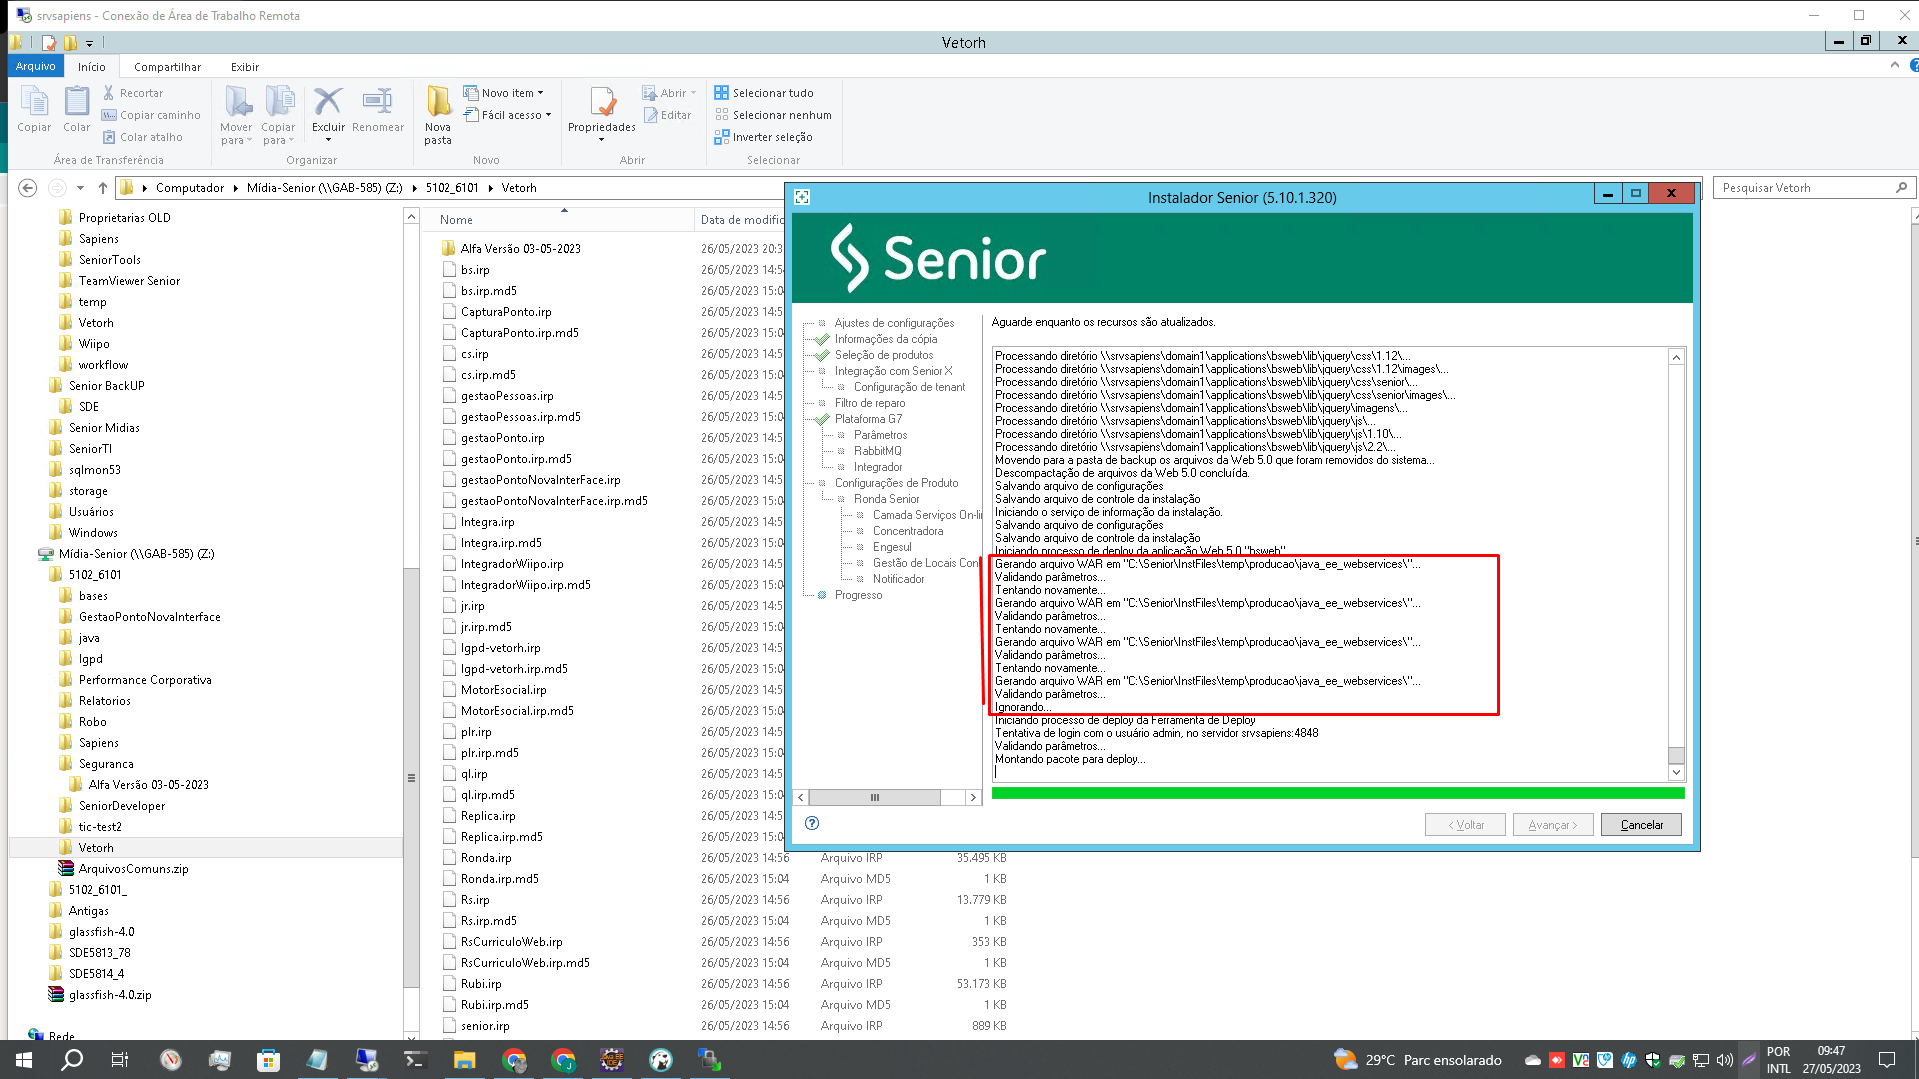This screenshot has height=1079, width=1919.
Task: Select the MotorEsocial.irp file
Action: (503, 690)
